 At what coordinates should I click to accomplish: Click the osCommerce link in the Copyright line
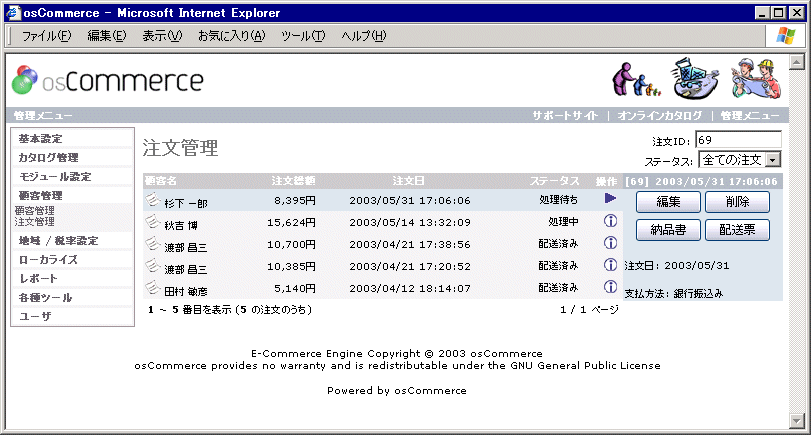pos(506,354)
